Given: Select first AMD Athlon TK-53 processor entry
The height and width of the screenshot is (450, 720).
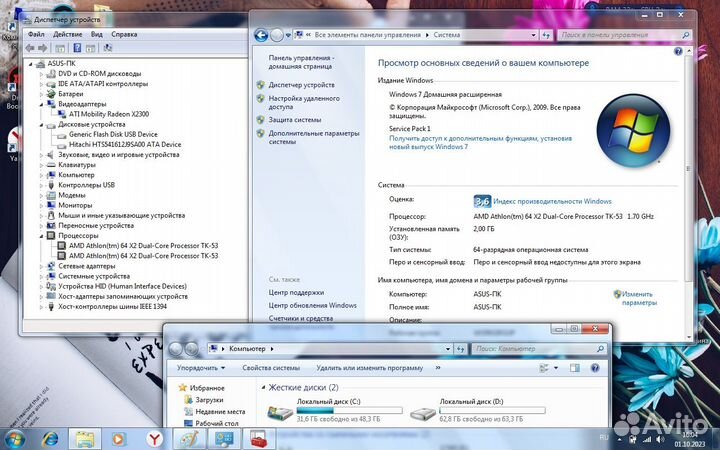Looking at the screenshot, I should pos(143,246).
